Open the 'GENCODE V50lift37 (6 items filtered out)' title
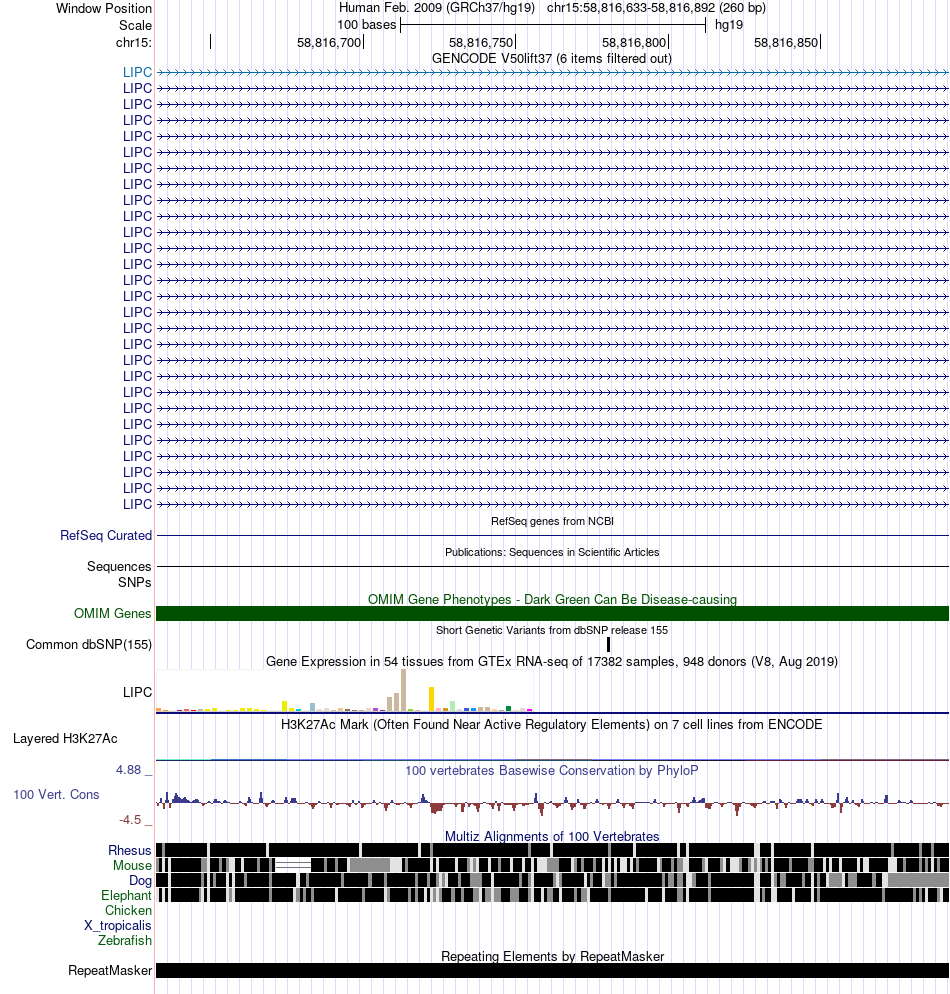Image resolution: width=950 pixels, height=994 pixels. coord(551,58)
